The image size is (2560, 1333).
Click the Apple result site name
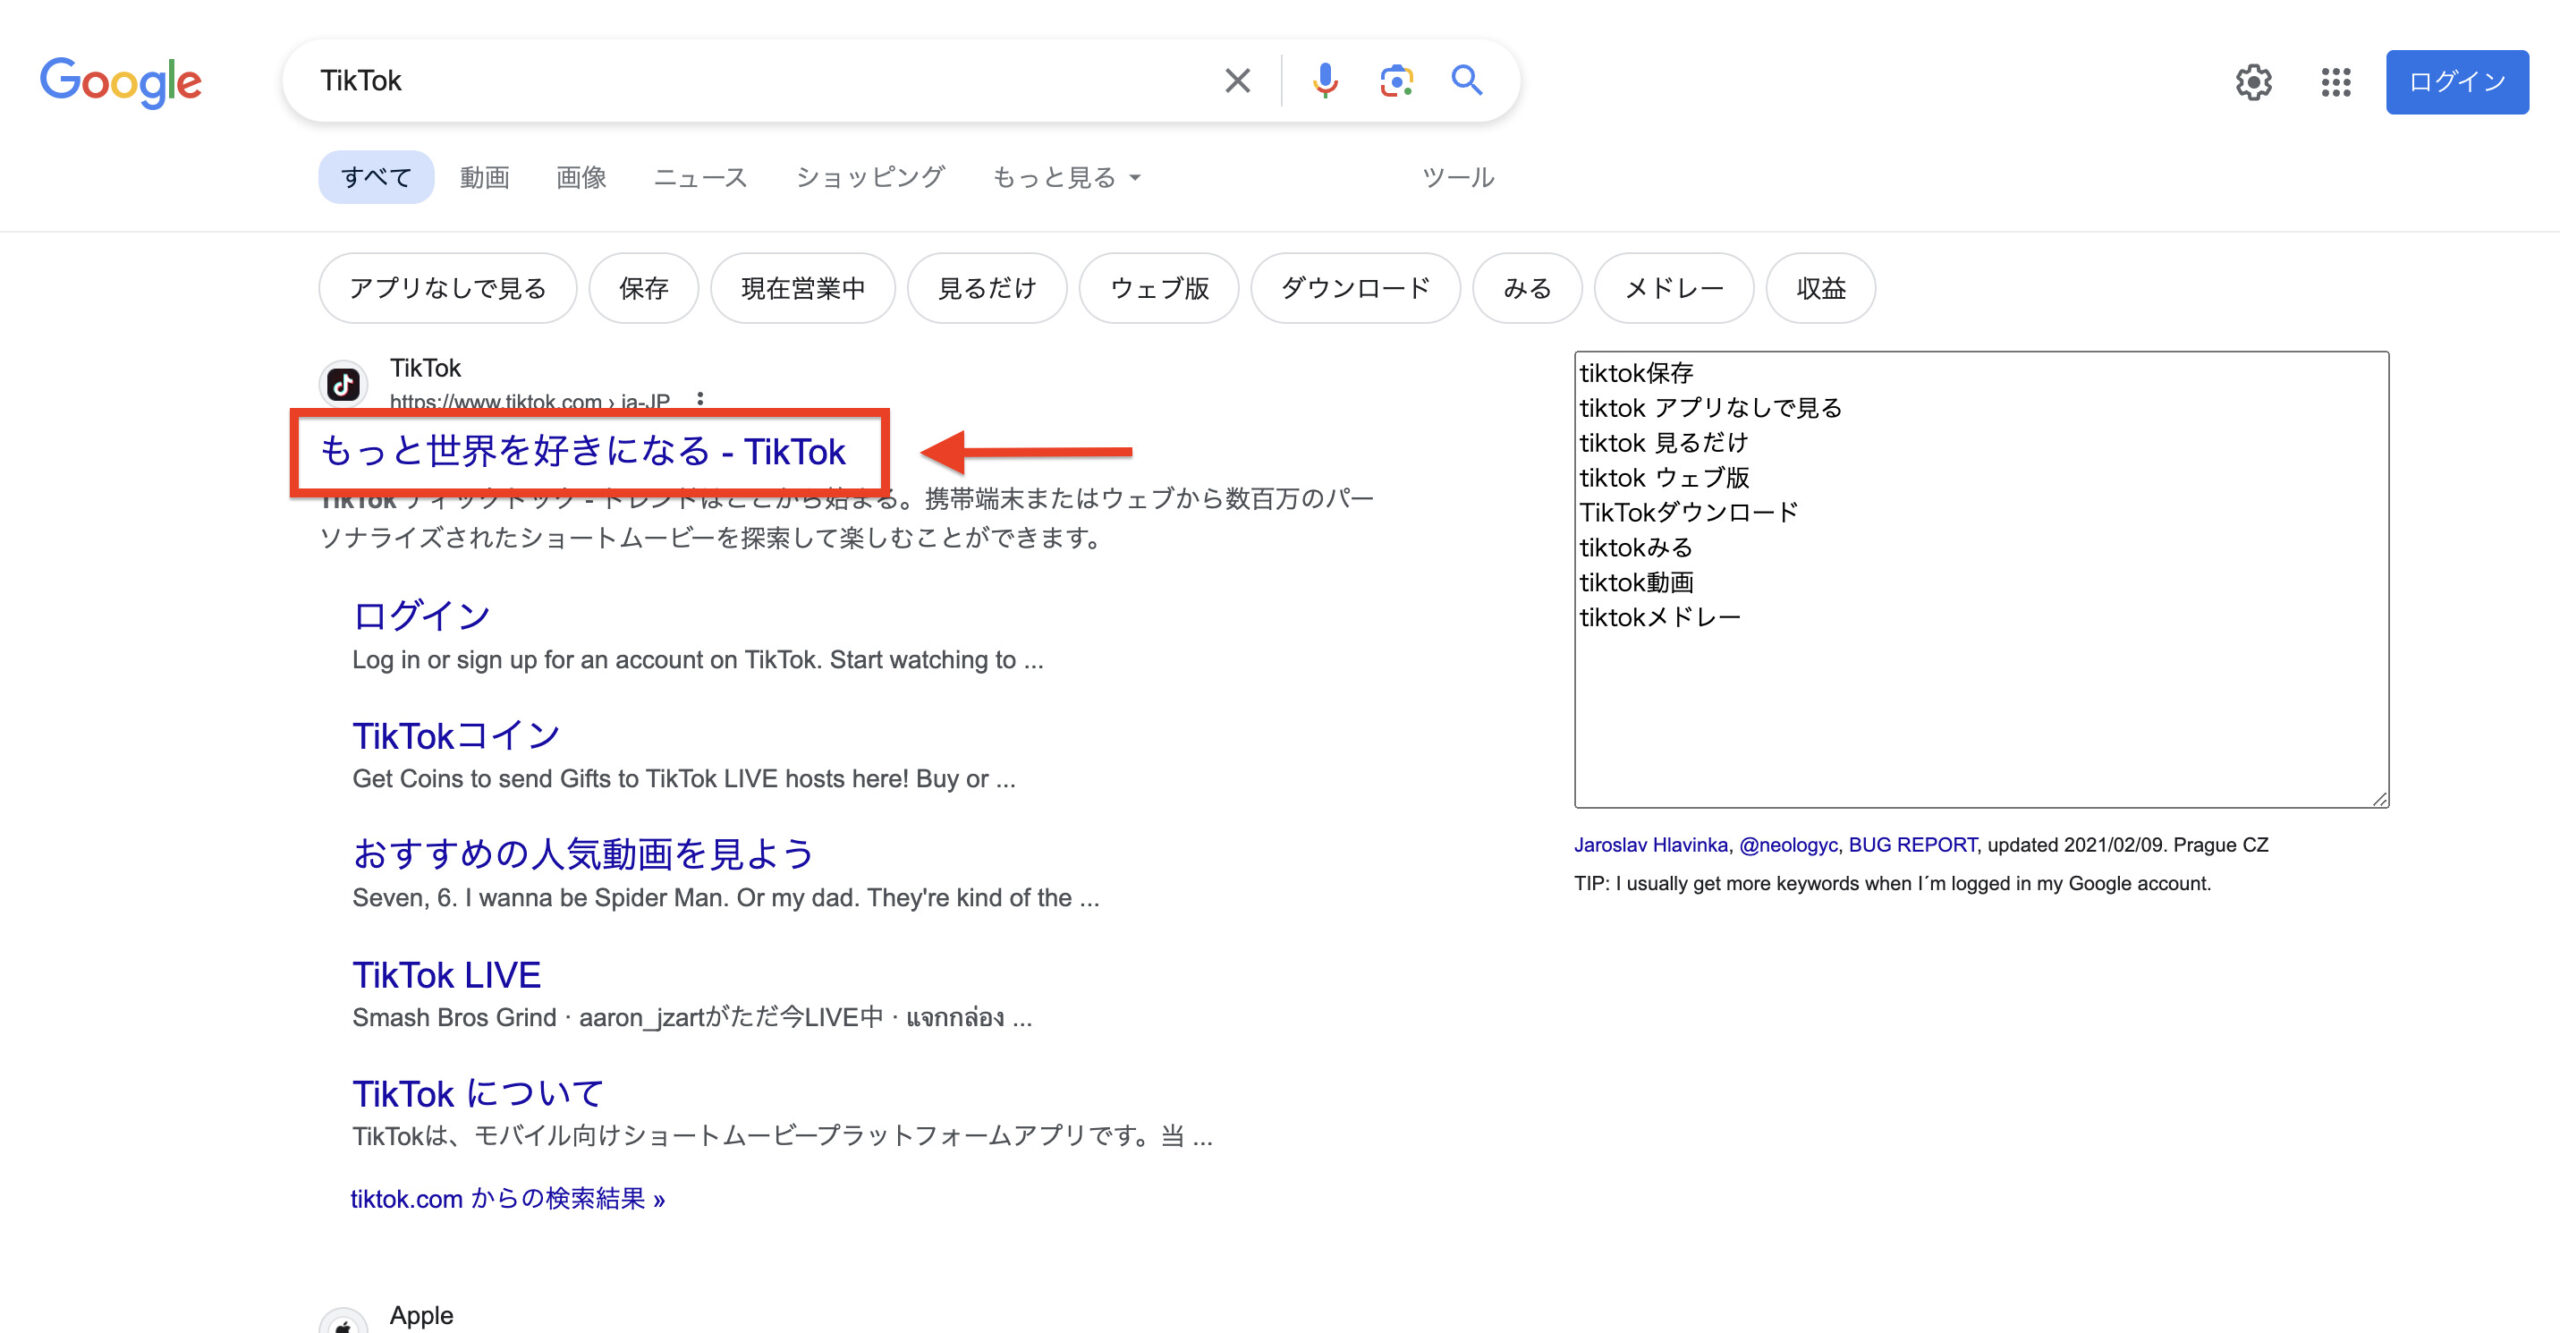[421, 1315]
